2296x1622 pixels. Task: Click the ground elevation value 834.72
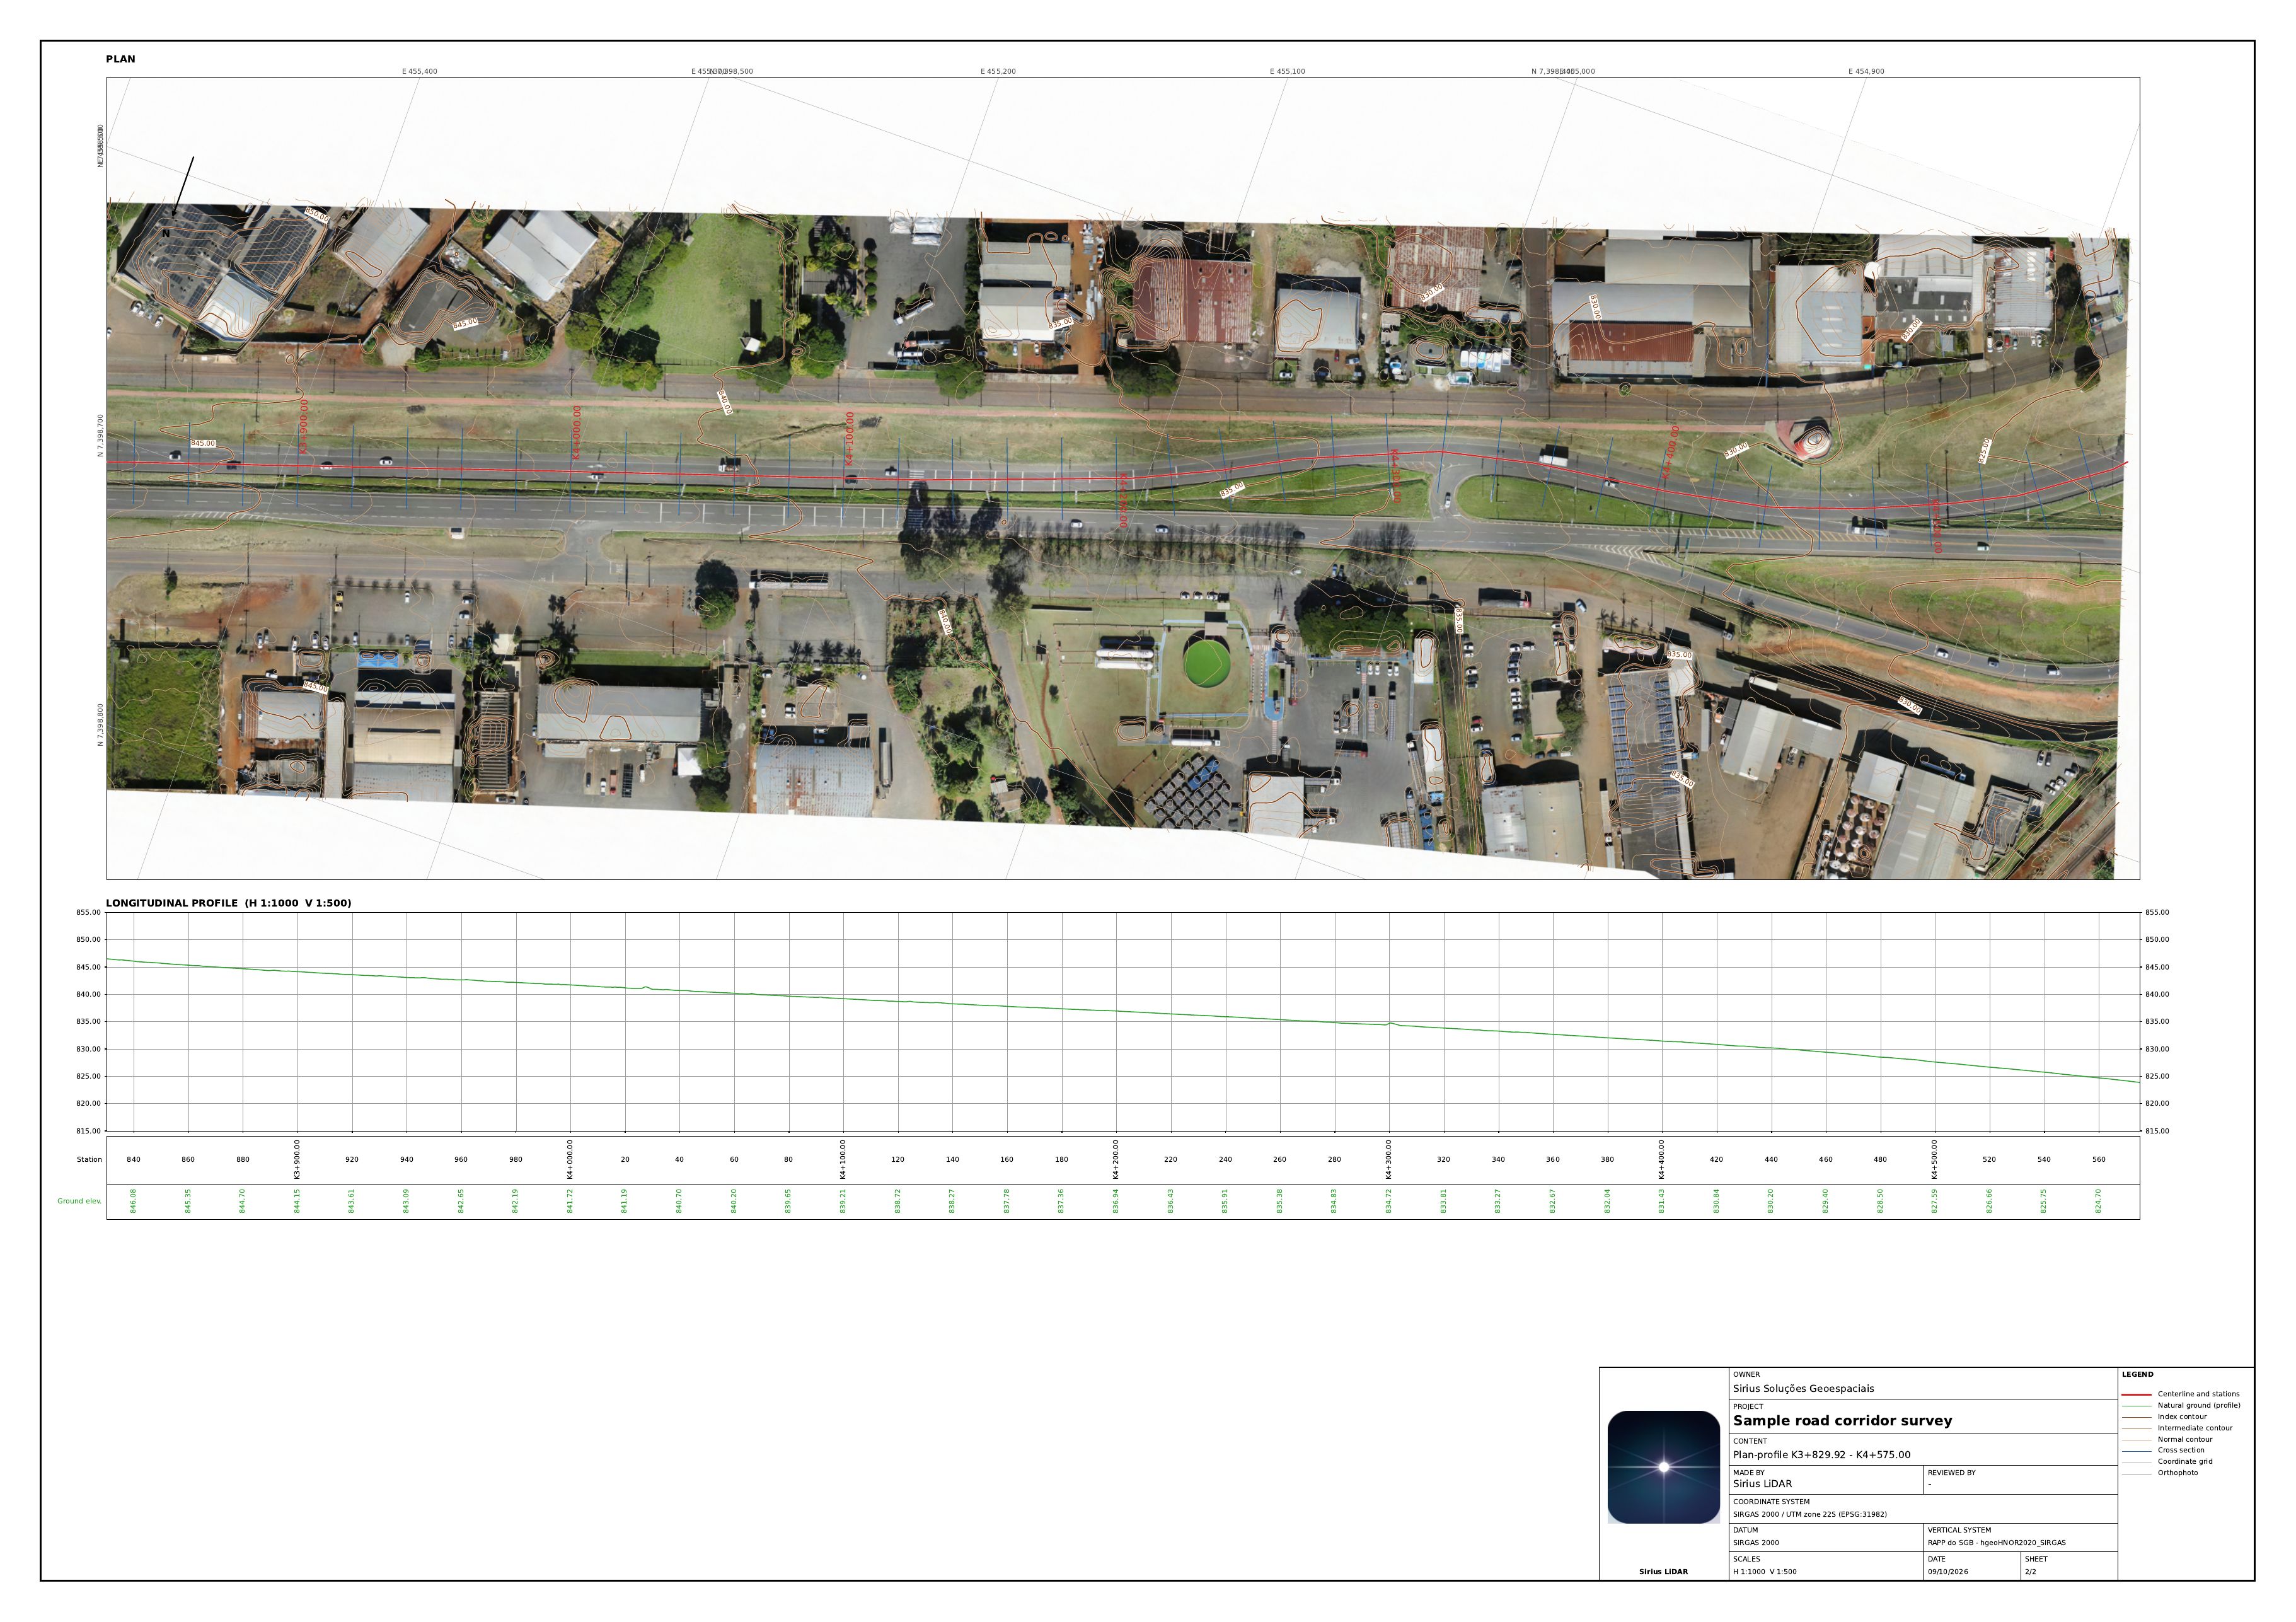pos(1389,1201)
